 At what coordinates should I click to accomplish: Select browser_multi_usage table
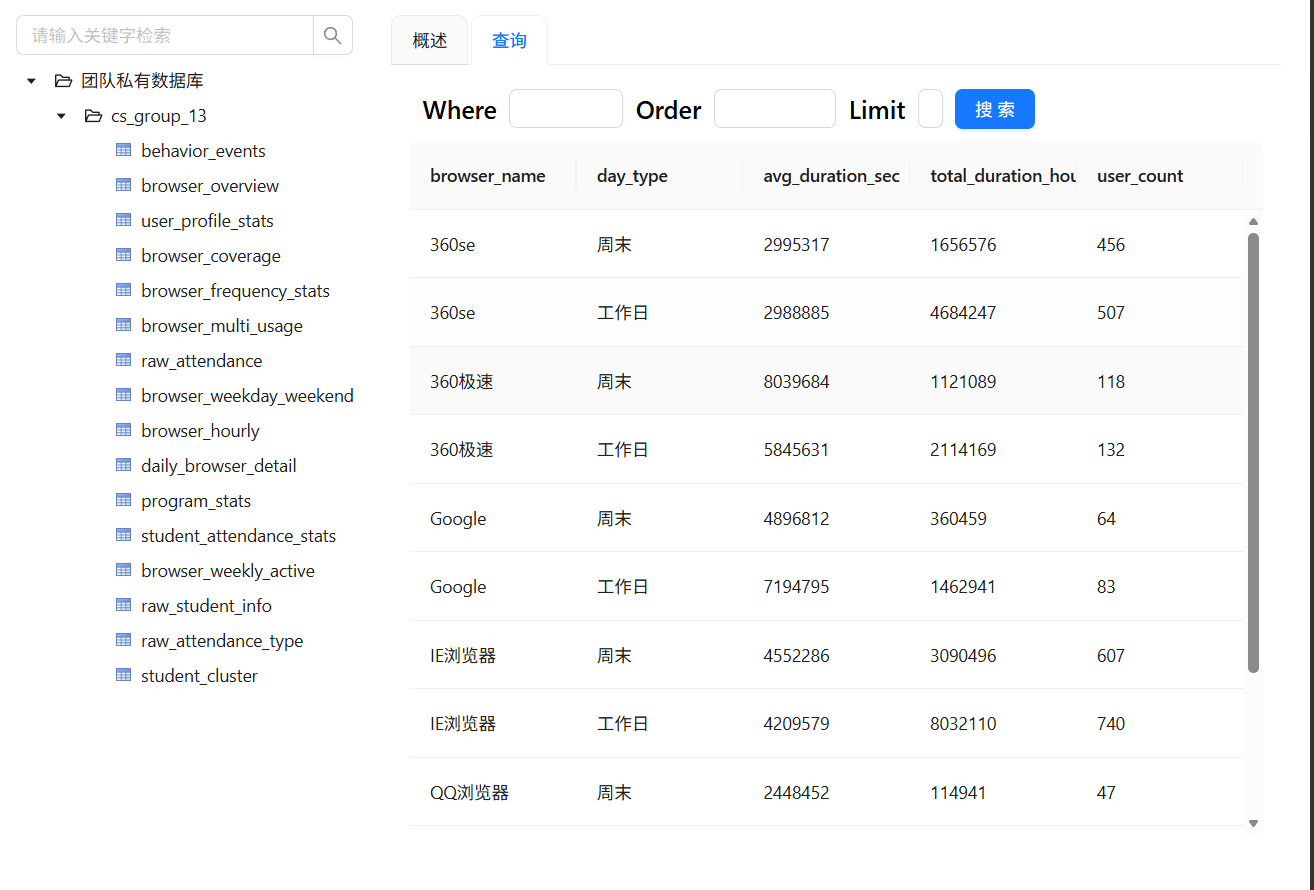[x=222, y=326]
